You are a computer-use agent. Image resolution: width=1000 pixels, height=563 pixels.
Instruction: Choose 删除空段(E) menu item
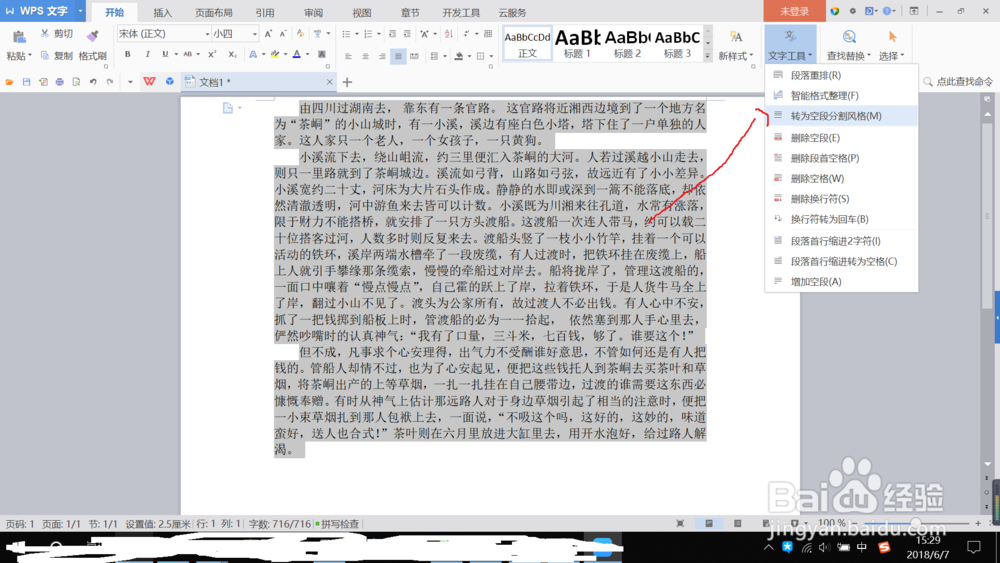tap(841, 138)
